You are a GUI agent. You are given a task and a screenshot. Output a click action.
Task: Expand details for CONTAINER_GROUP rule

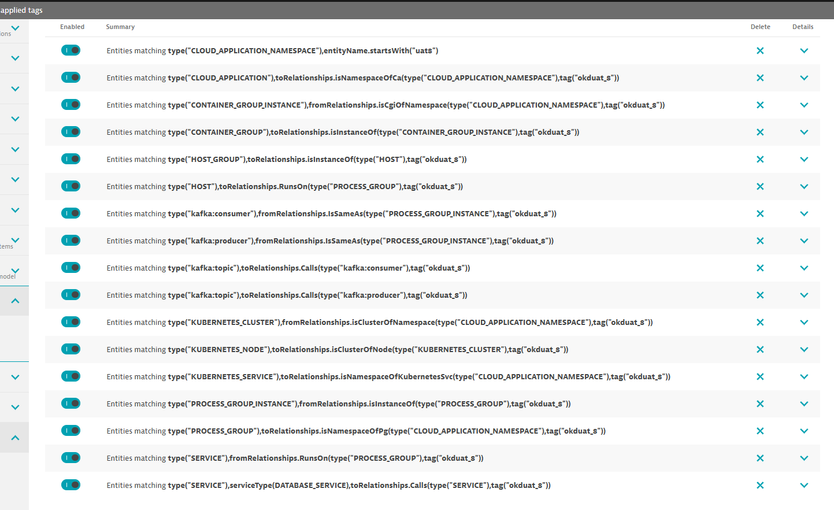(x=803, y=132)
